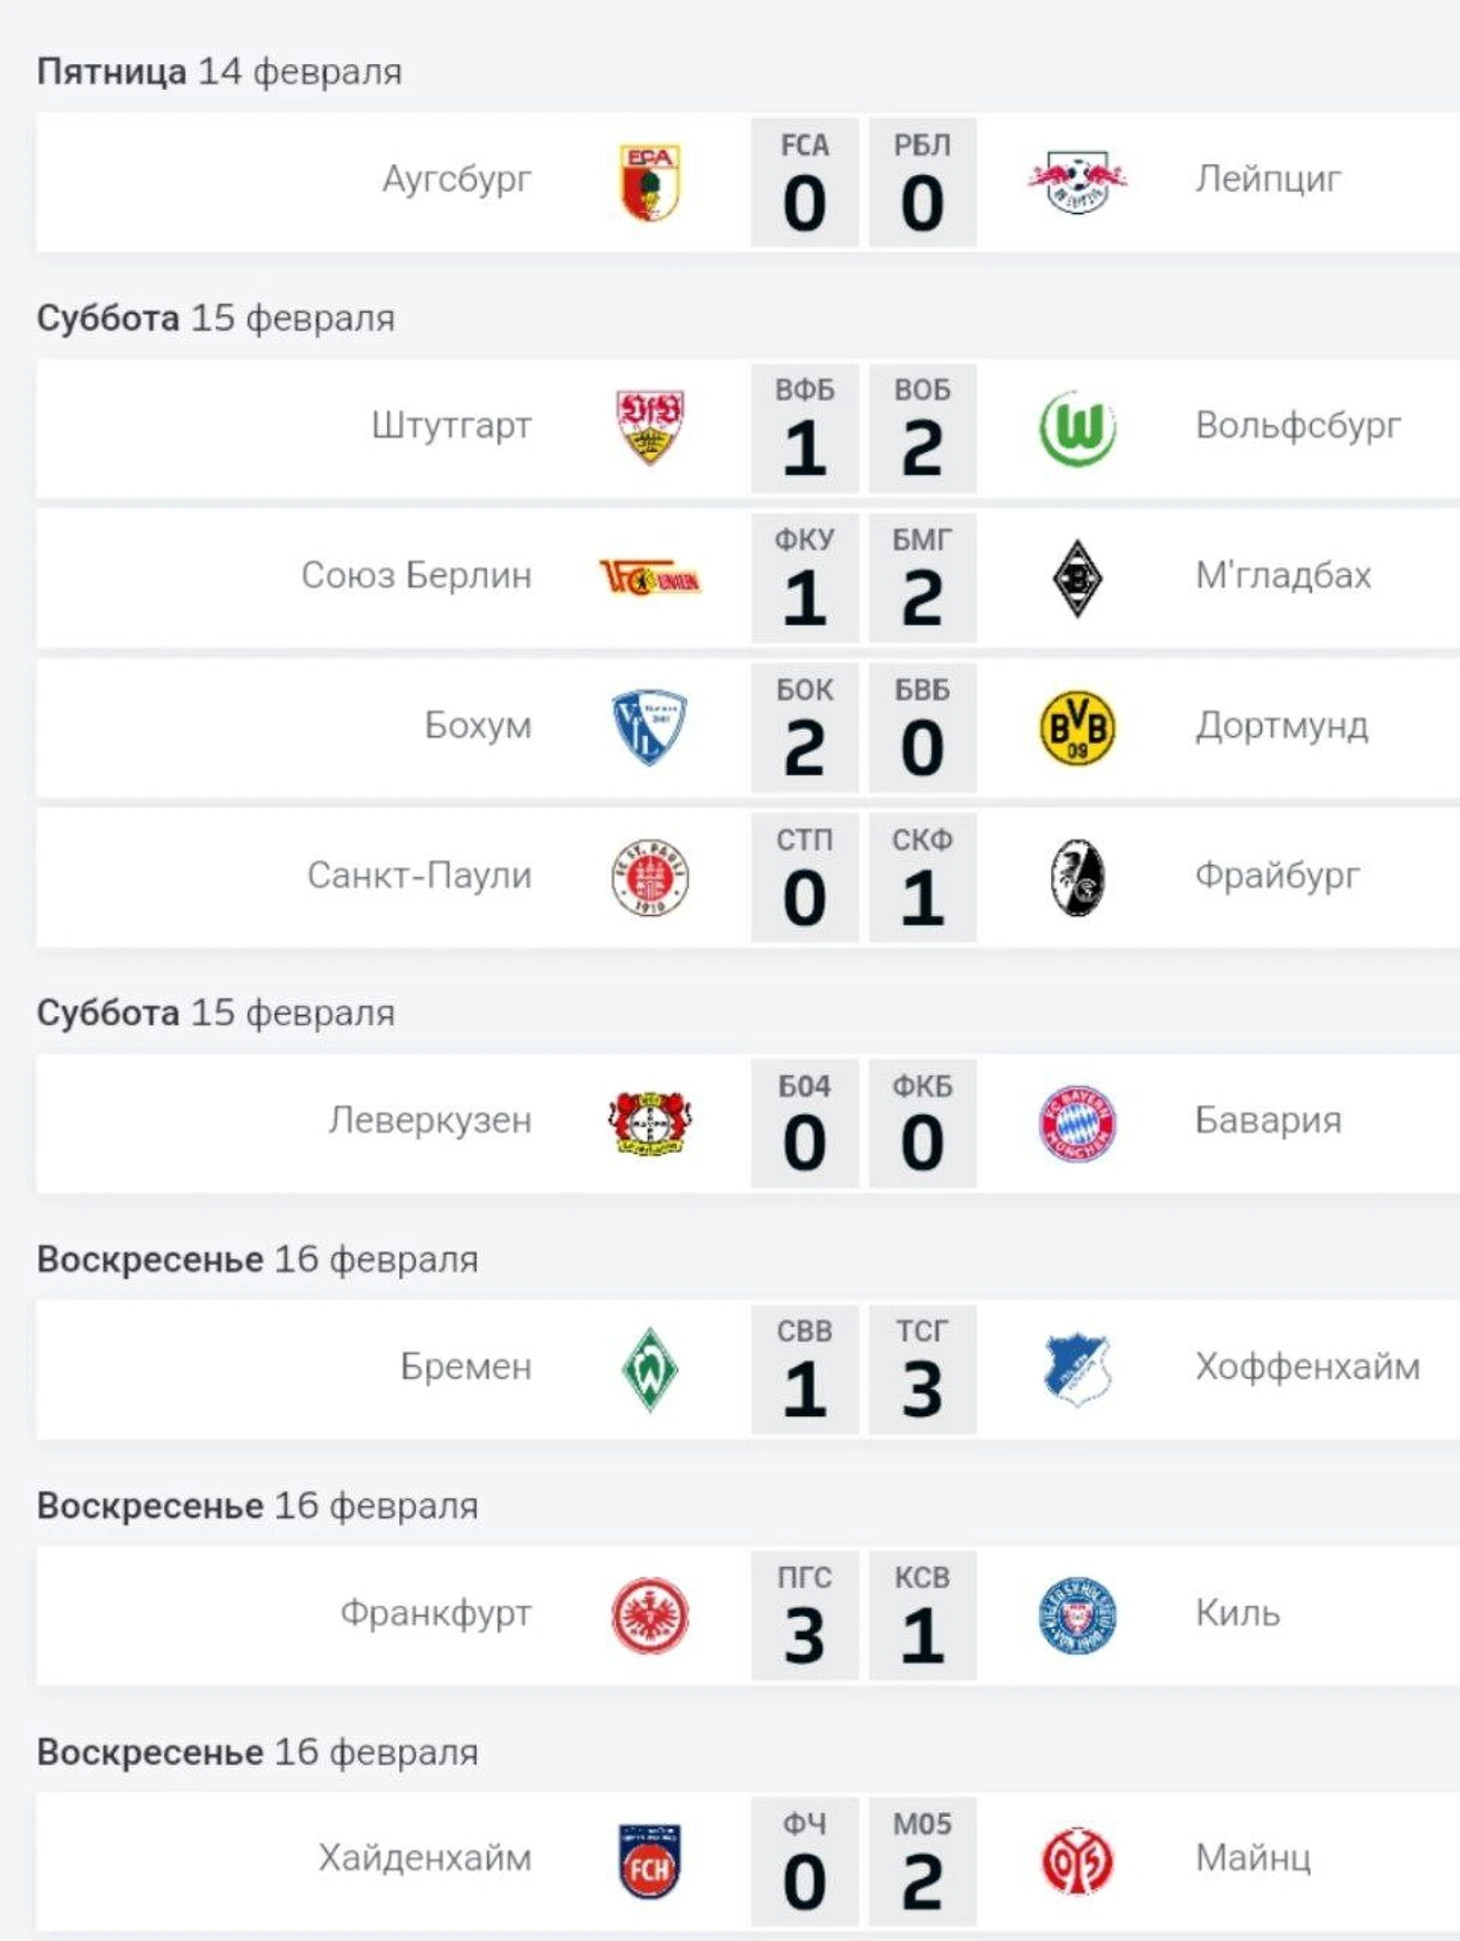The height and width of the screenshot is (1941, 1460).
Task: Open the Werder Bremen diamond crest
Action: coord(650,1369)
